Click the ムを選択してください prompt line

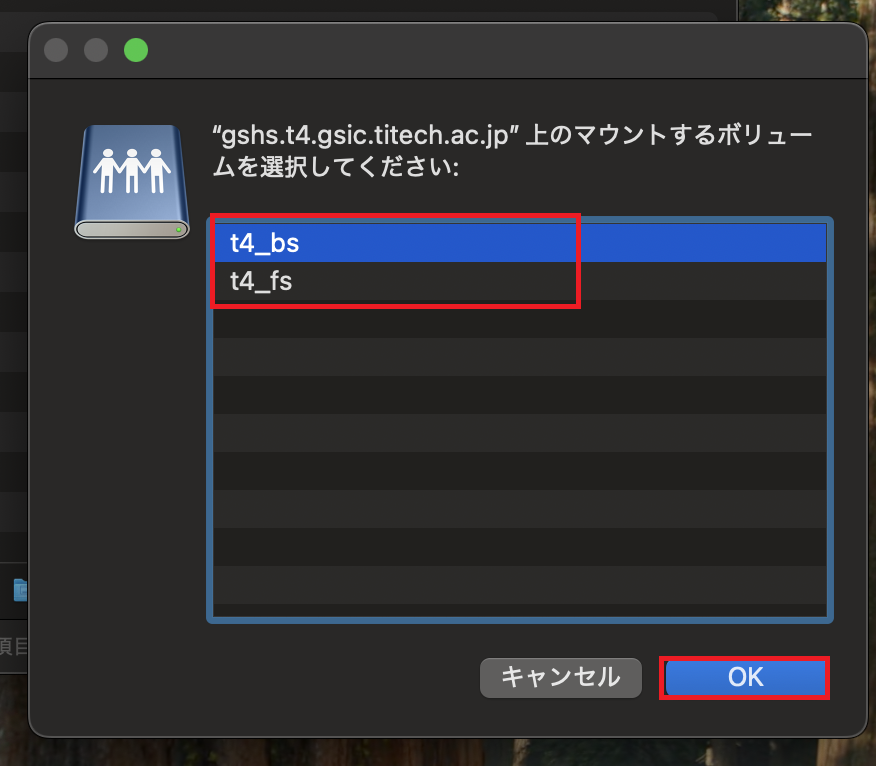point(336,168)
